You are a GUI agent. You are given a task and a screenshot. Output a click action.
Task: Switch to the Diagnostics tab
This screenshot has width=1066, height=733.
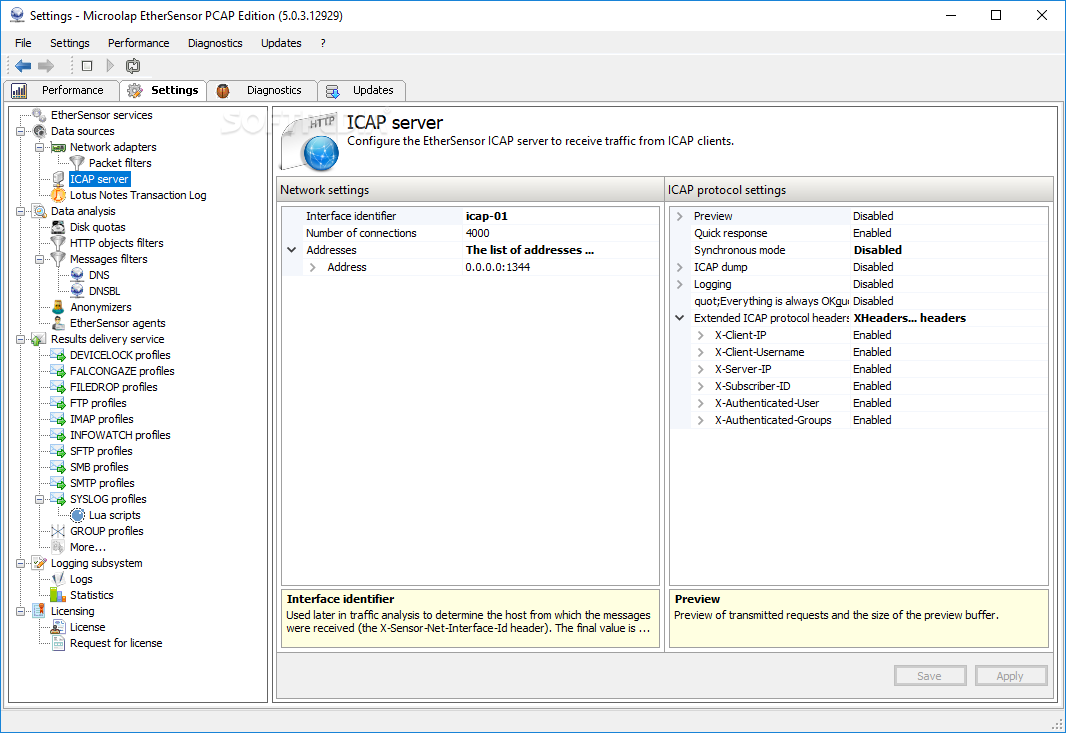click(x=262, y=90)
